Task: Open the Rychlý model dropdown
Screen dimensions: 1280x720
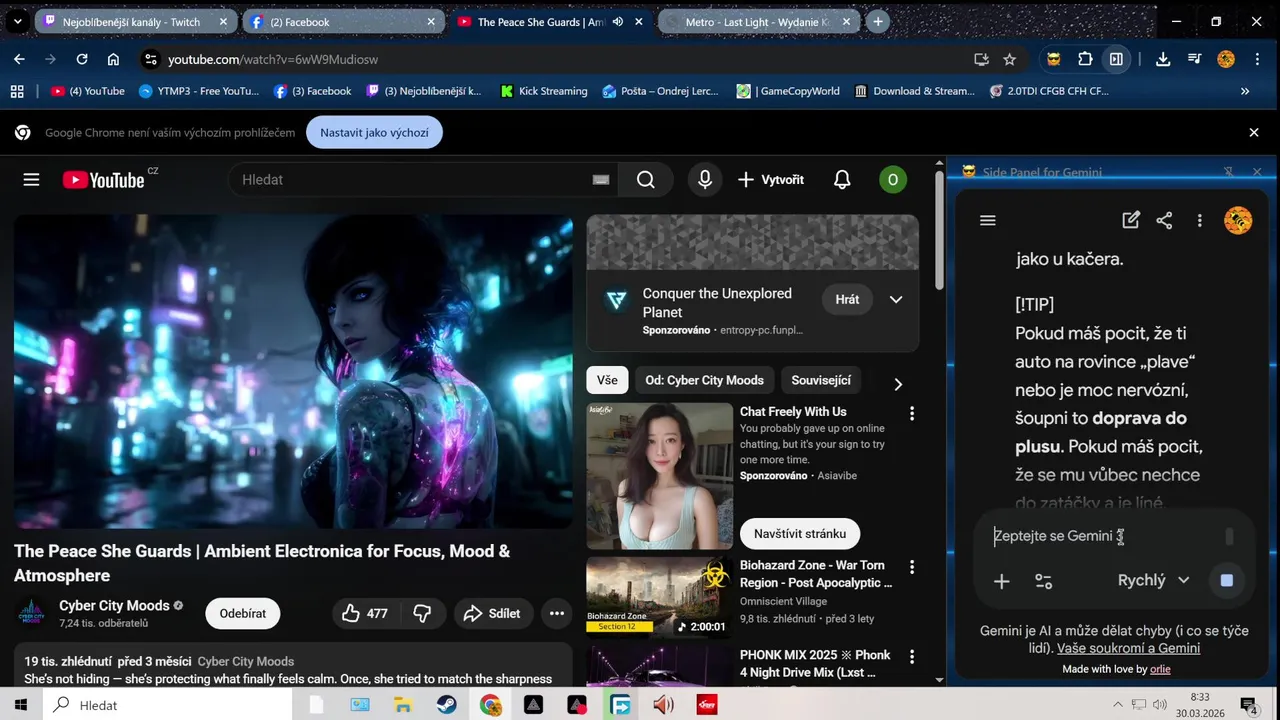Action: pyautogui.click(x=1153, y=580)
